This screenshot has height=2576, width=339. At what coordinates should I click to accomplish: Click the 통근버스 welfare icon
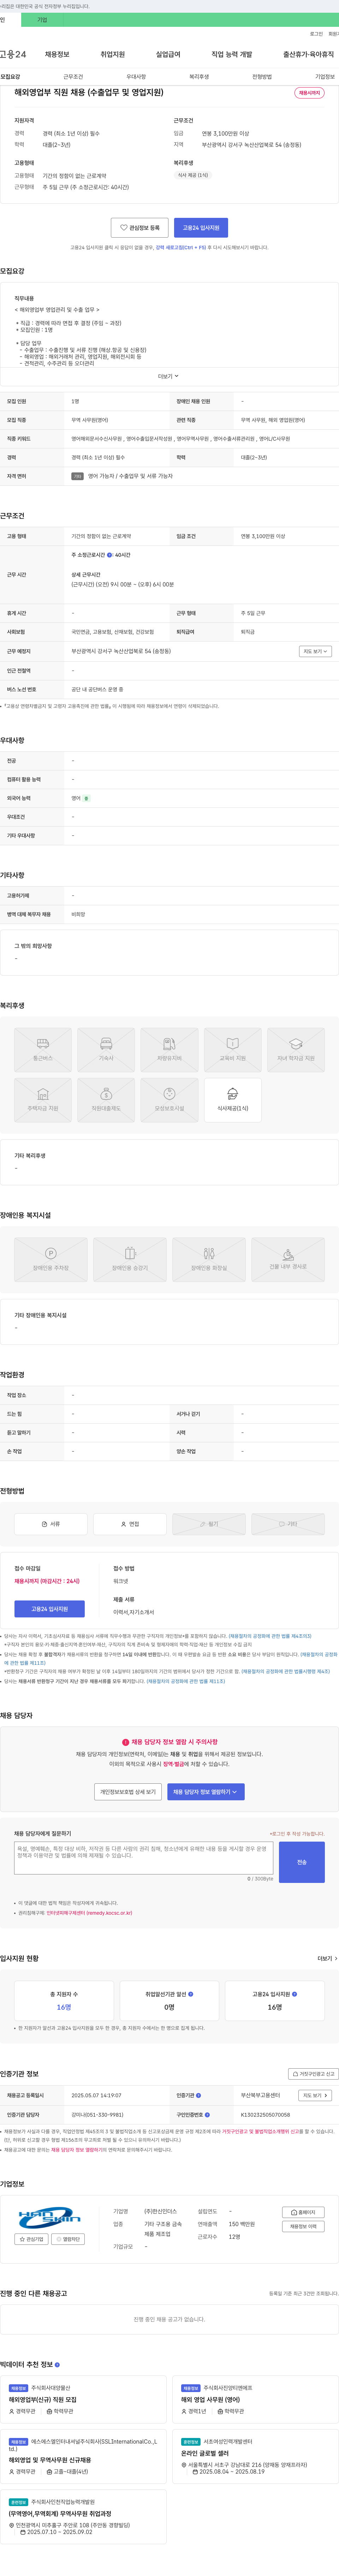[x=43, y=1050]
